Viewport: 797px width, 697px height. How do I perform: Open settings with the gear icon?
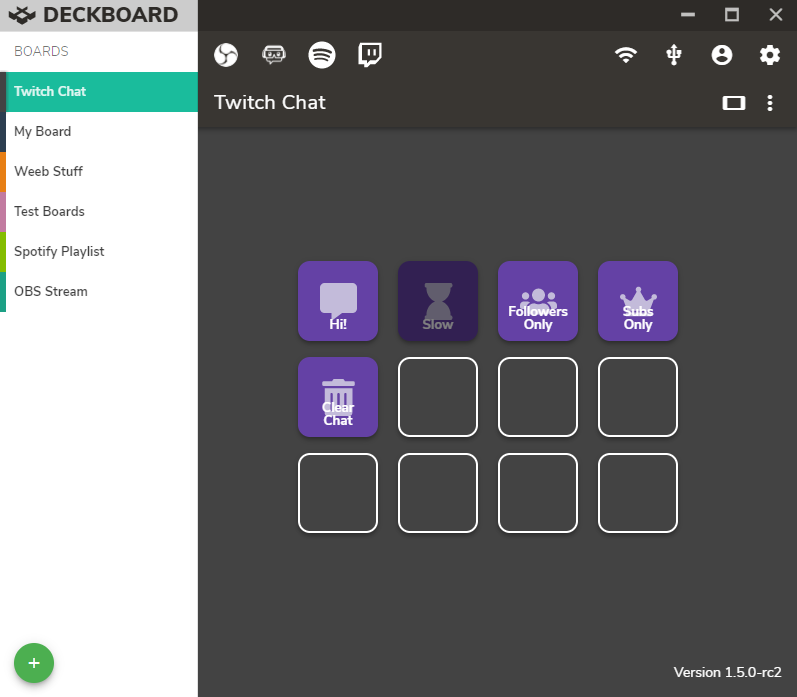tap(770, 54)
